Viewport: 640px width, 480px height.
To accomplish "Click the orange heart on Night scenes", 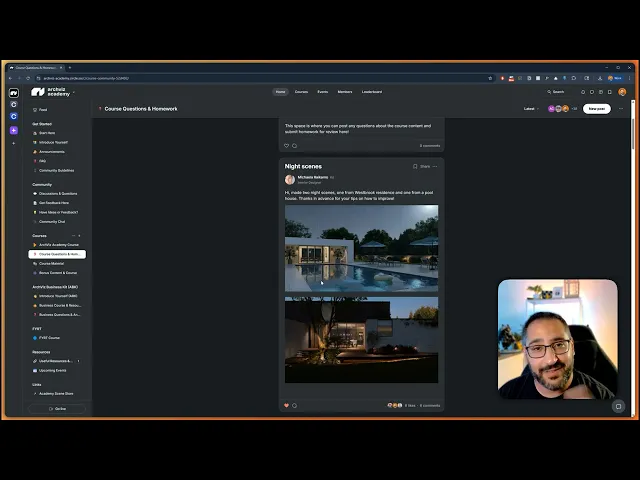I will [286, 405].
